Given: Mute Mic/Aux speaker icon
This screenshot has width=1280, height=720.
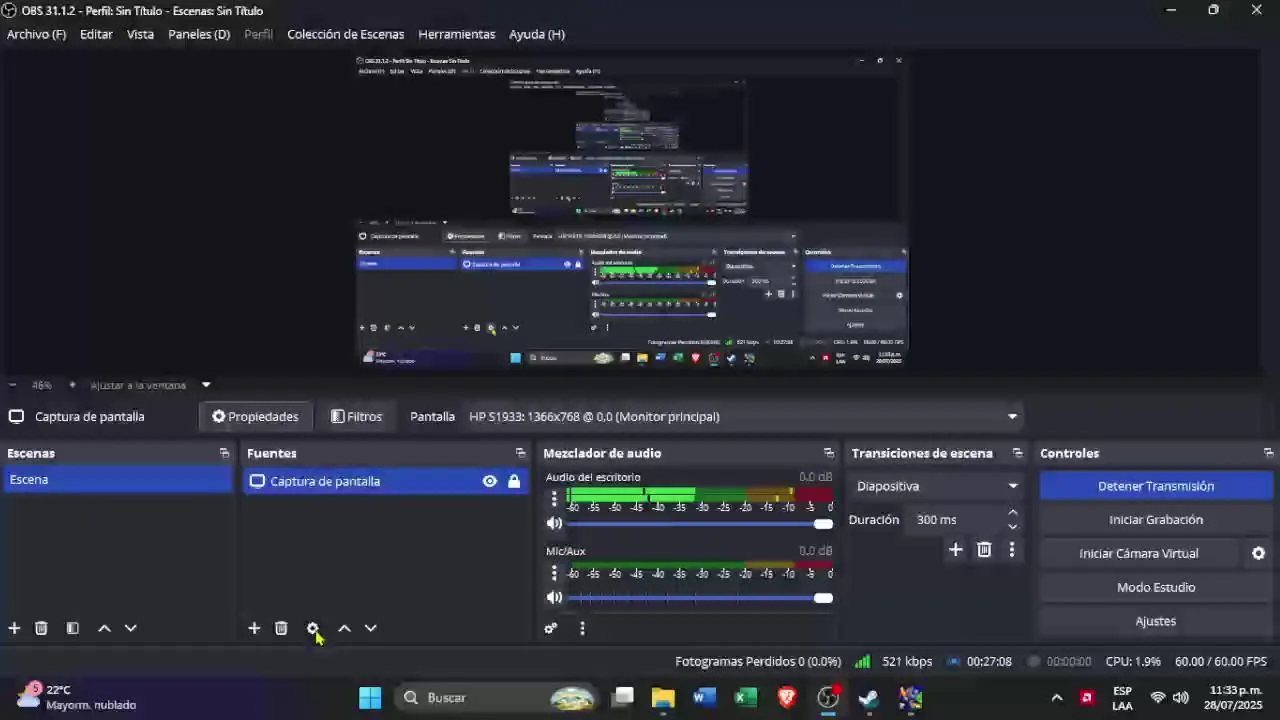Looking at the screenshot, I should pyautogui.click(x=554, y=598).
